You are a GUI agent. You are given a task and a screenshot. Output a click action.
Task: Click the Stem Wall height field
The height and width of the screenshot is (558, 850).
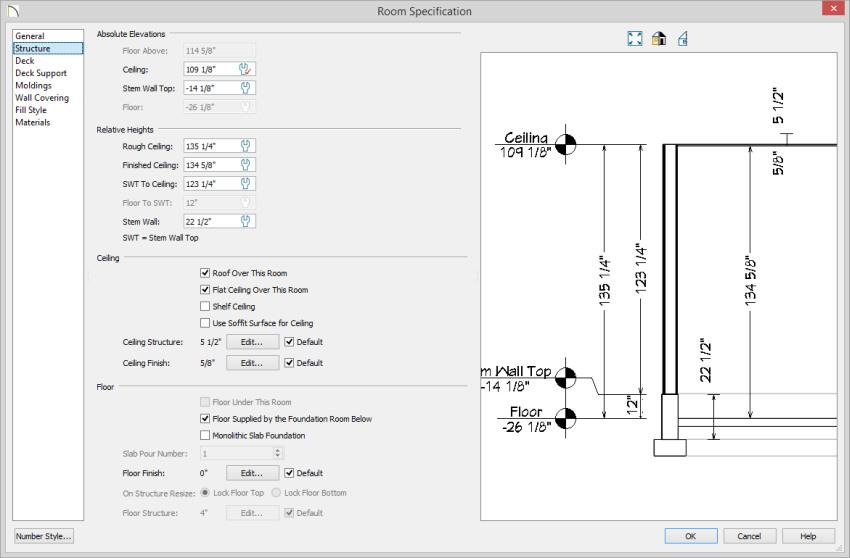[x=219, y=221]
